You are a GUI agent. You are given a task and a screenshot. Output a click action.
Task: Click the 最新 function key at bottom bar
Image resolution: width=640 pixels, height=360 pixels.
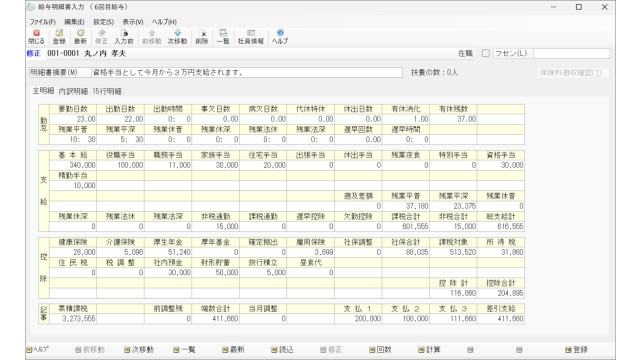233,350
